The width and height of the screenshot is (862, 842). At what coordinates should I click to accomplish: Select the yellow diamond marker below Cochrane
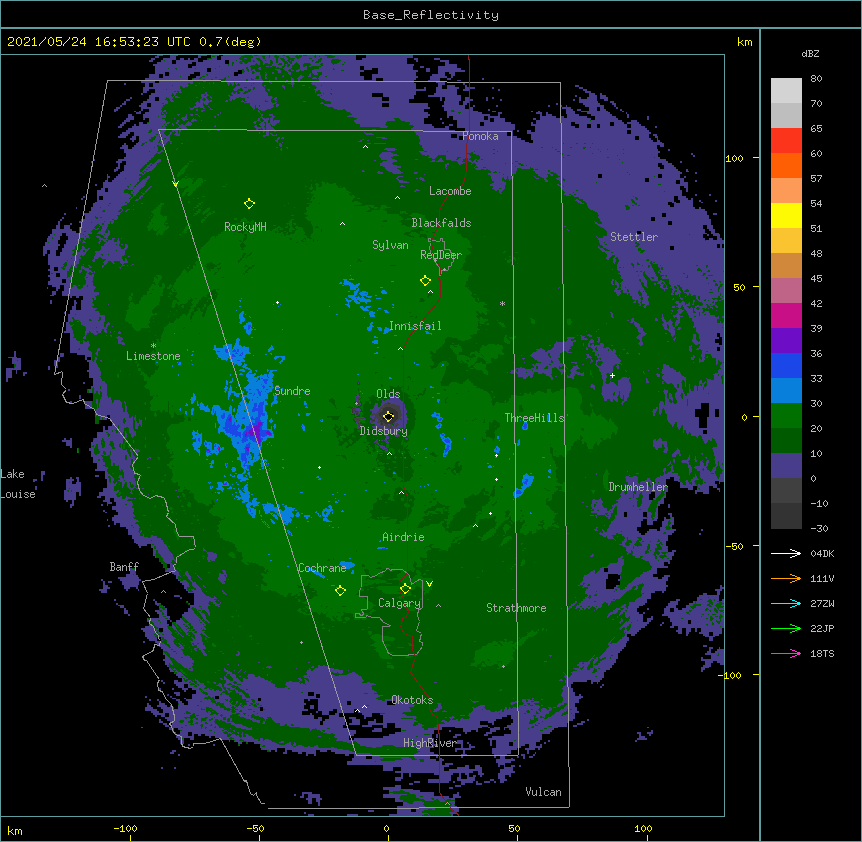340,591
